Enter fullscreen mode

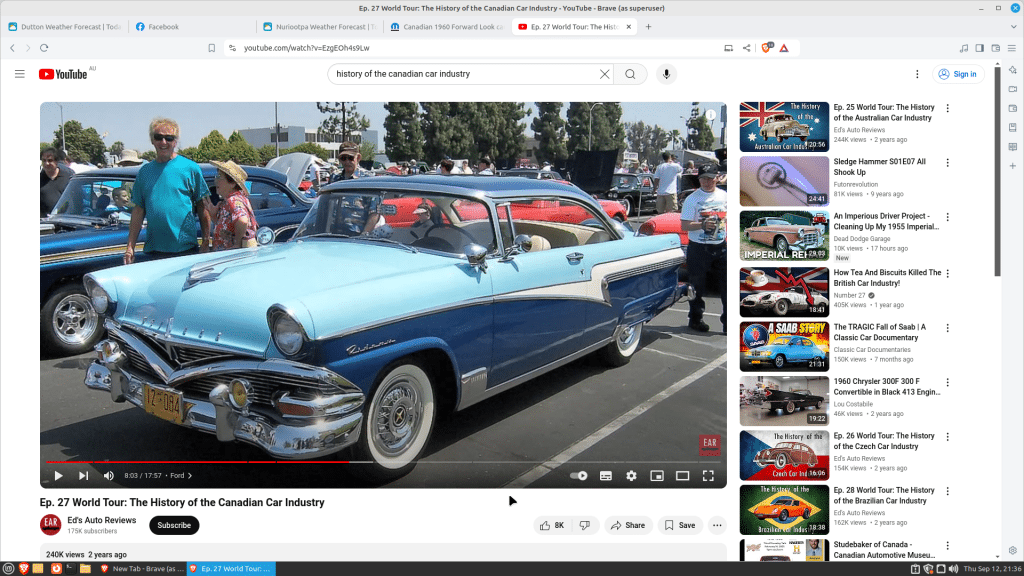(707, 475)
